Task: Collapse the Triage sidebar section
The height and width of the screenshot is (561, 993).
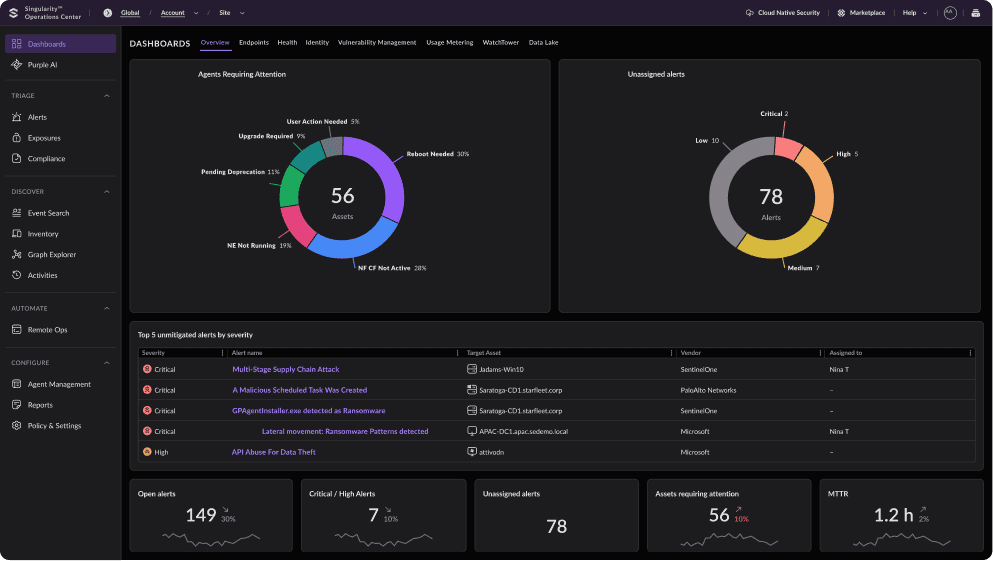Action: [107, 96]
